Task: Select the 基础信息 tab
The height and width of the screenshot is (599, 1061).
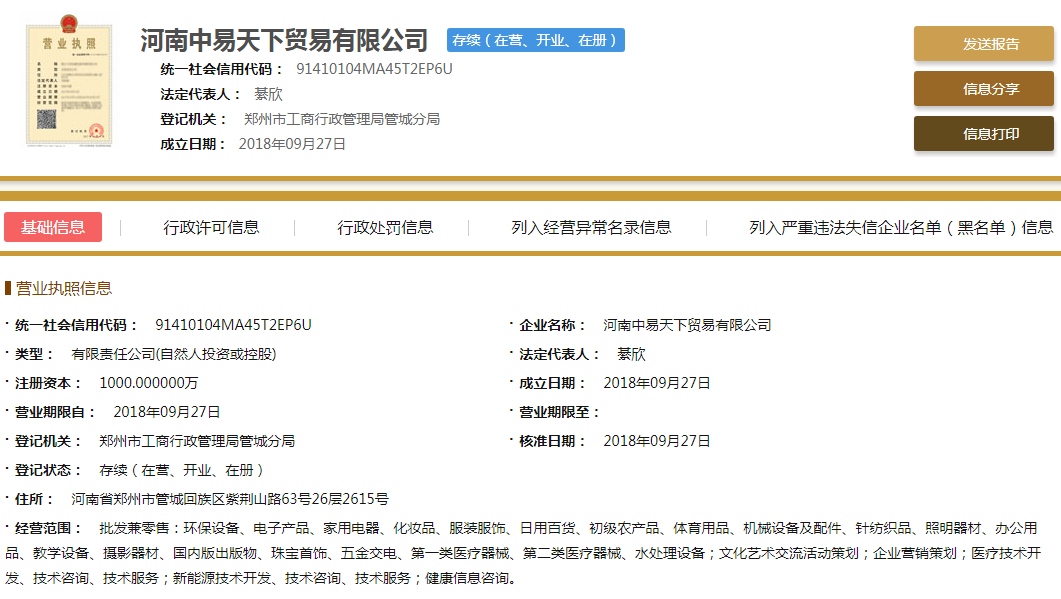Action: click(53, 227)
